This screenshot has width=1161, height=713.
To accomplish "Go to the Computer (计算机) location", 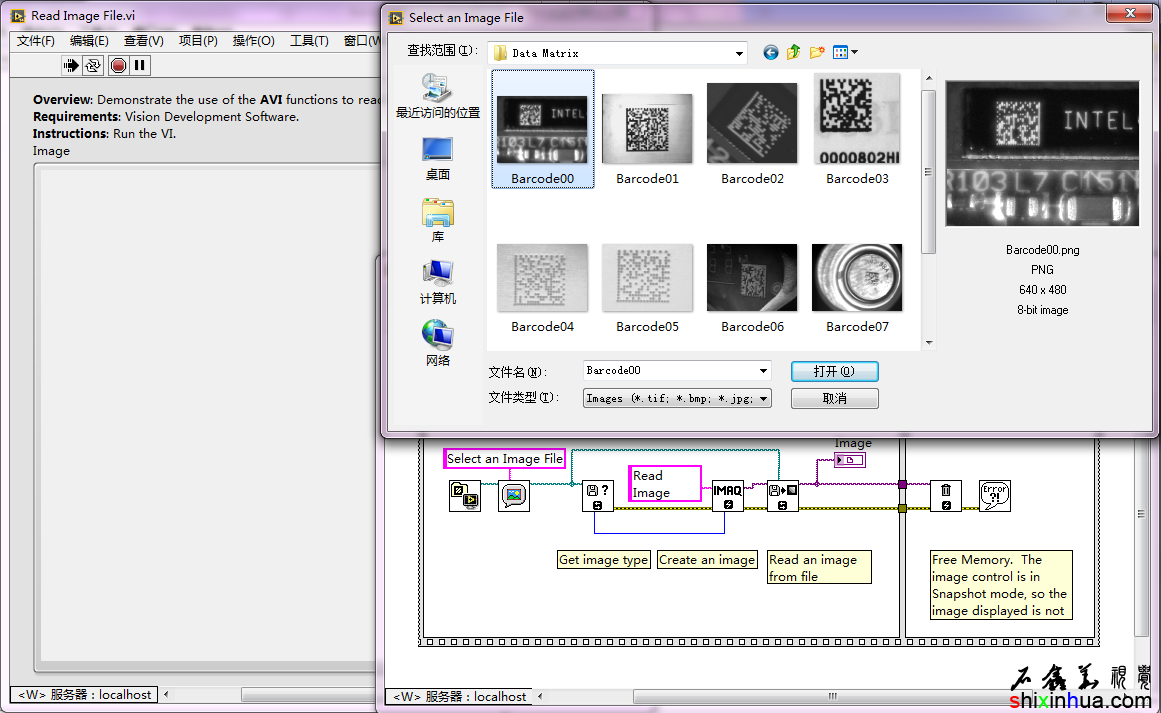I will pos(438,283).
